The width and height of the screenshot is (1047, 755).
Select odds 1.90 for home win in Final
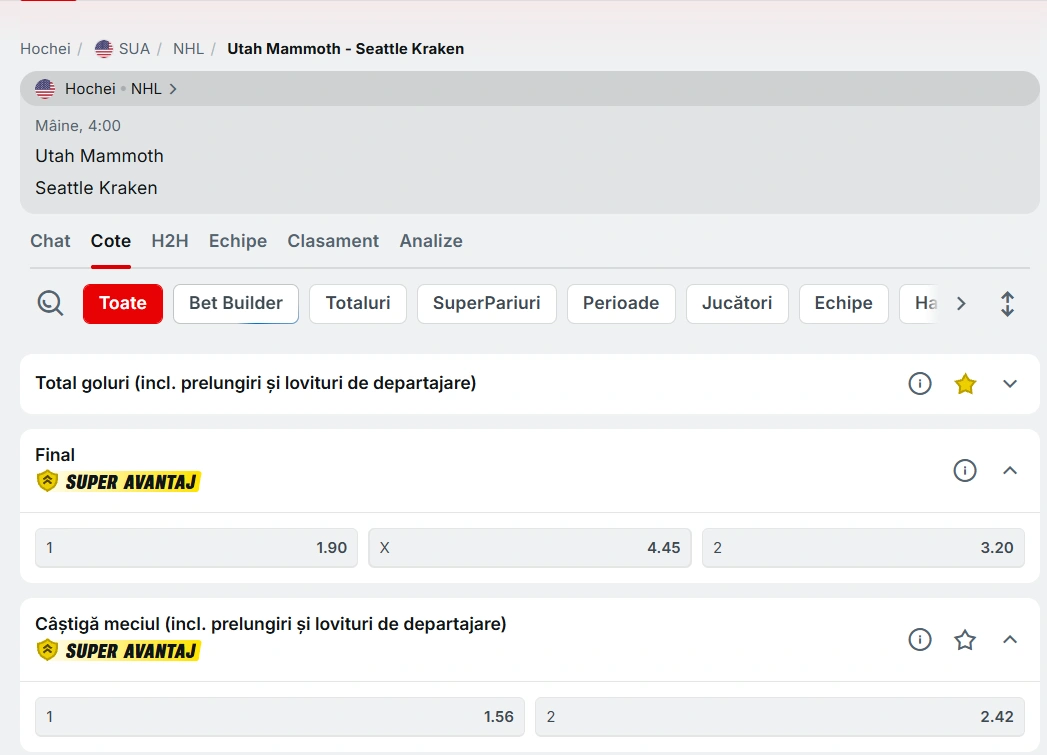(196, 548)
